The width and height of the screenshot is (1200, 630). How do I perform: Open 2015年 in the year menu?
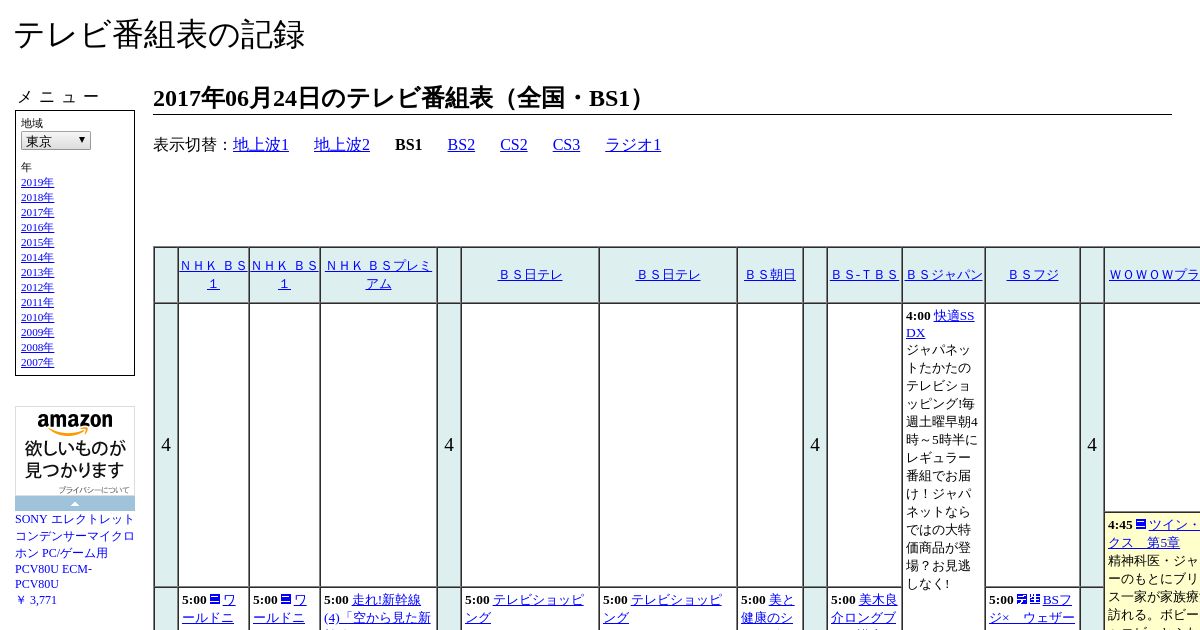point(37,243)
